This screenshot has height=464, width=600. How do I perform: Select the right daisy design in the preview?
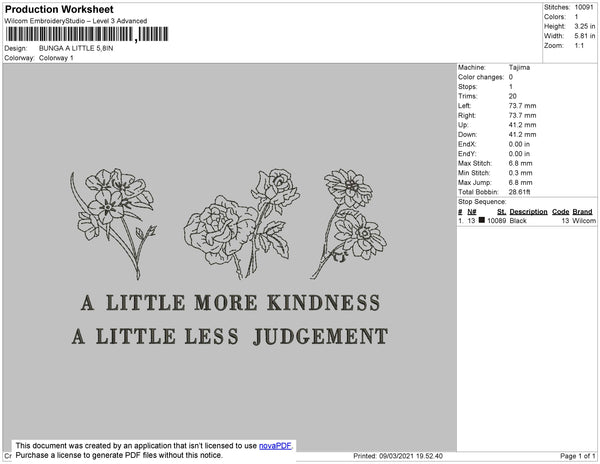pos(349,223)
